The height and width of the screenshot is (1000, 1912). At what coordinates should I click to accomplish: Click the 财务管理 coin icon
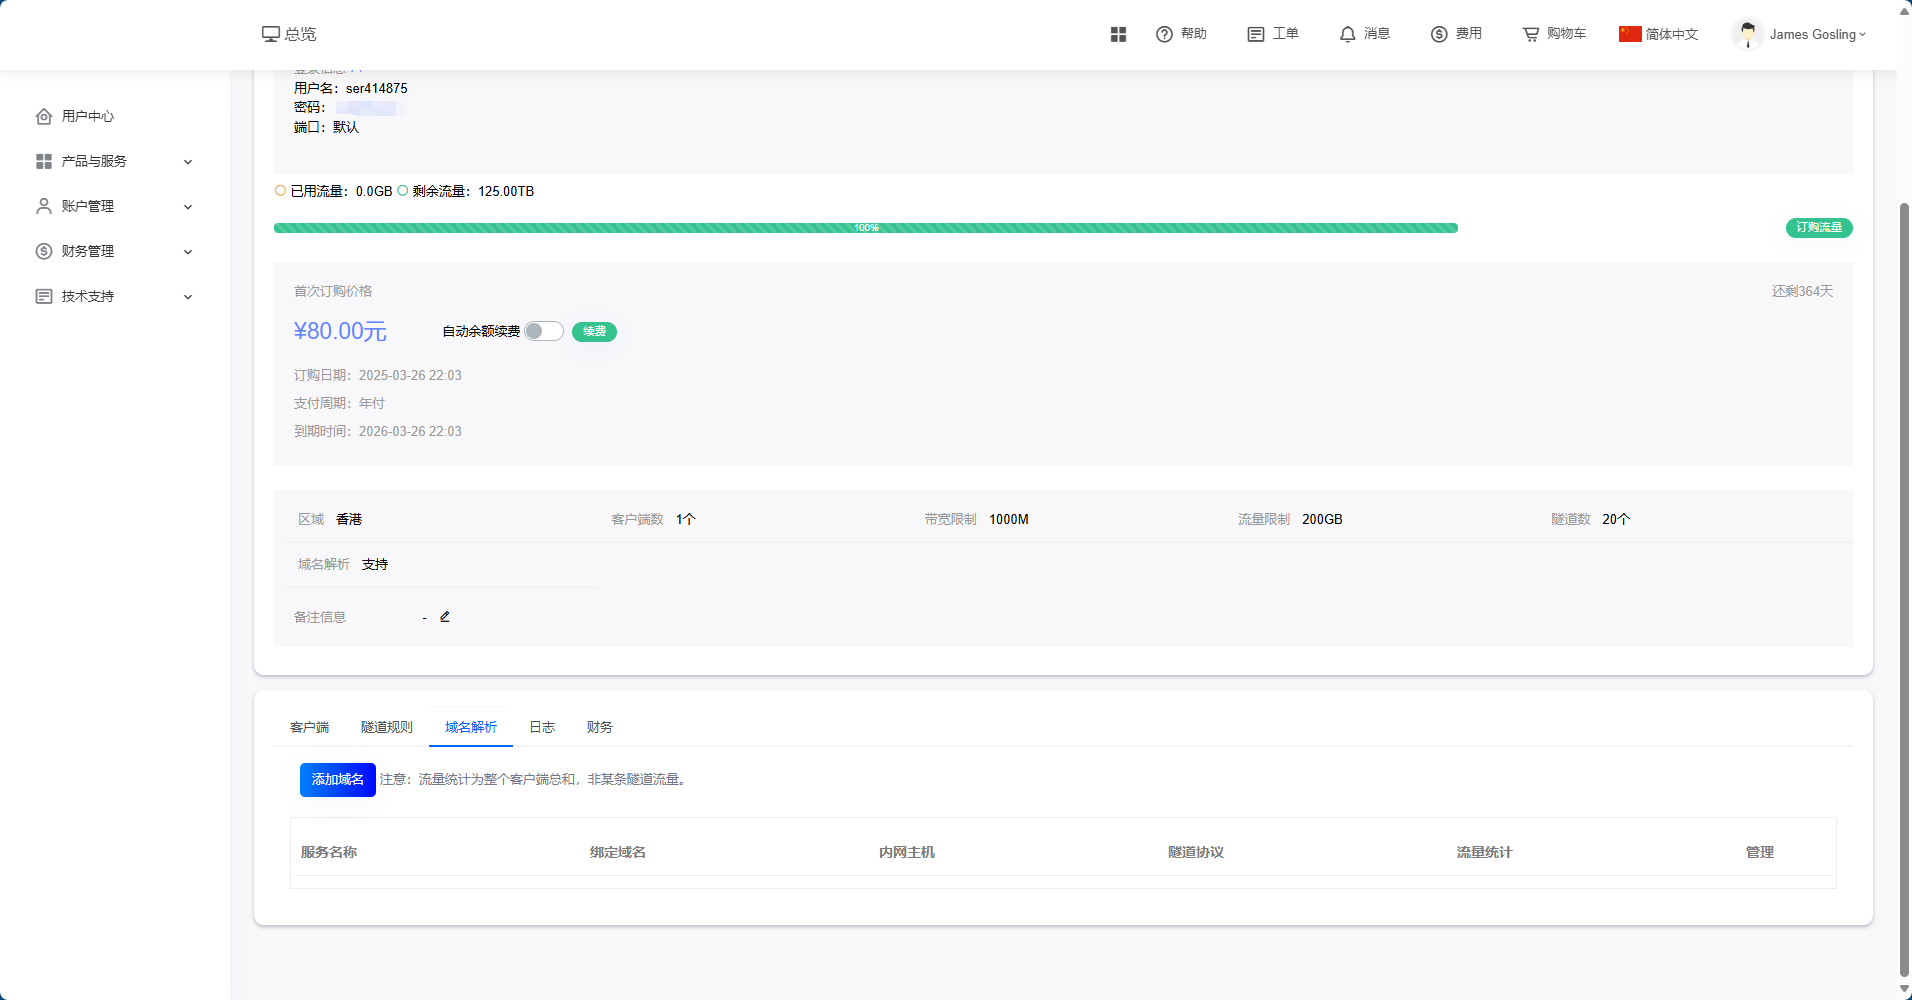pos(44,251)
